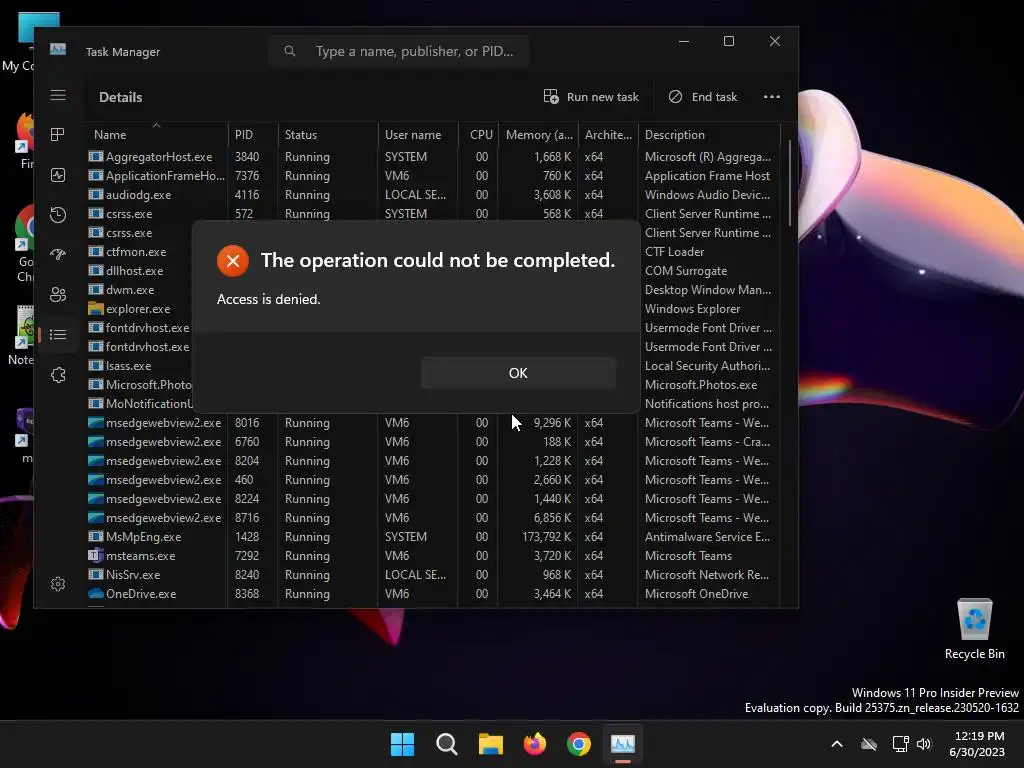Select msedgewebview2.exe with PID 460
Screen dimensions: 1024x768
pos(432,479)
